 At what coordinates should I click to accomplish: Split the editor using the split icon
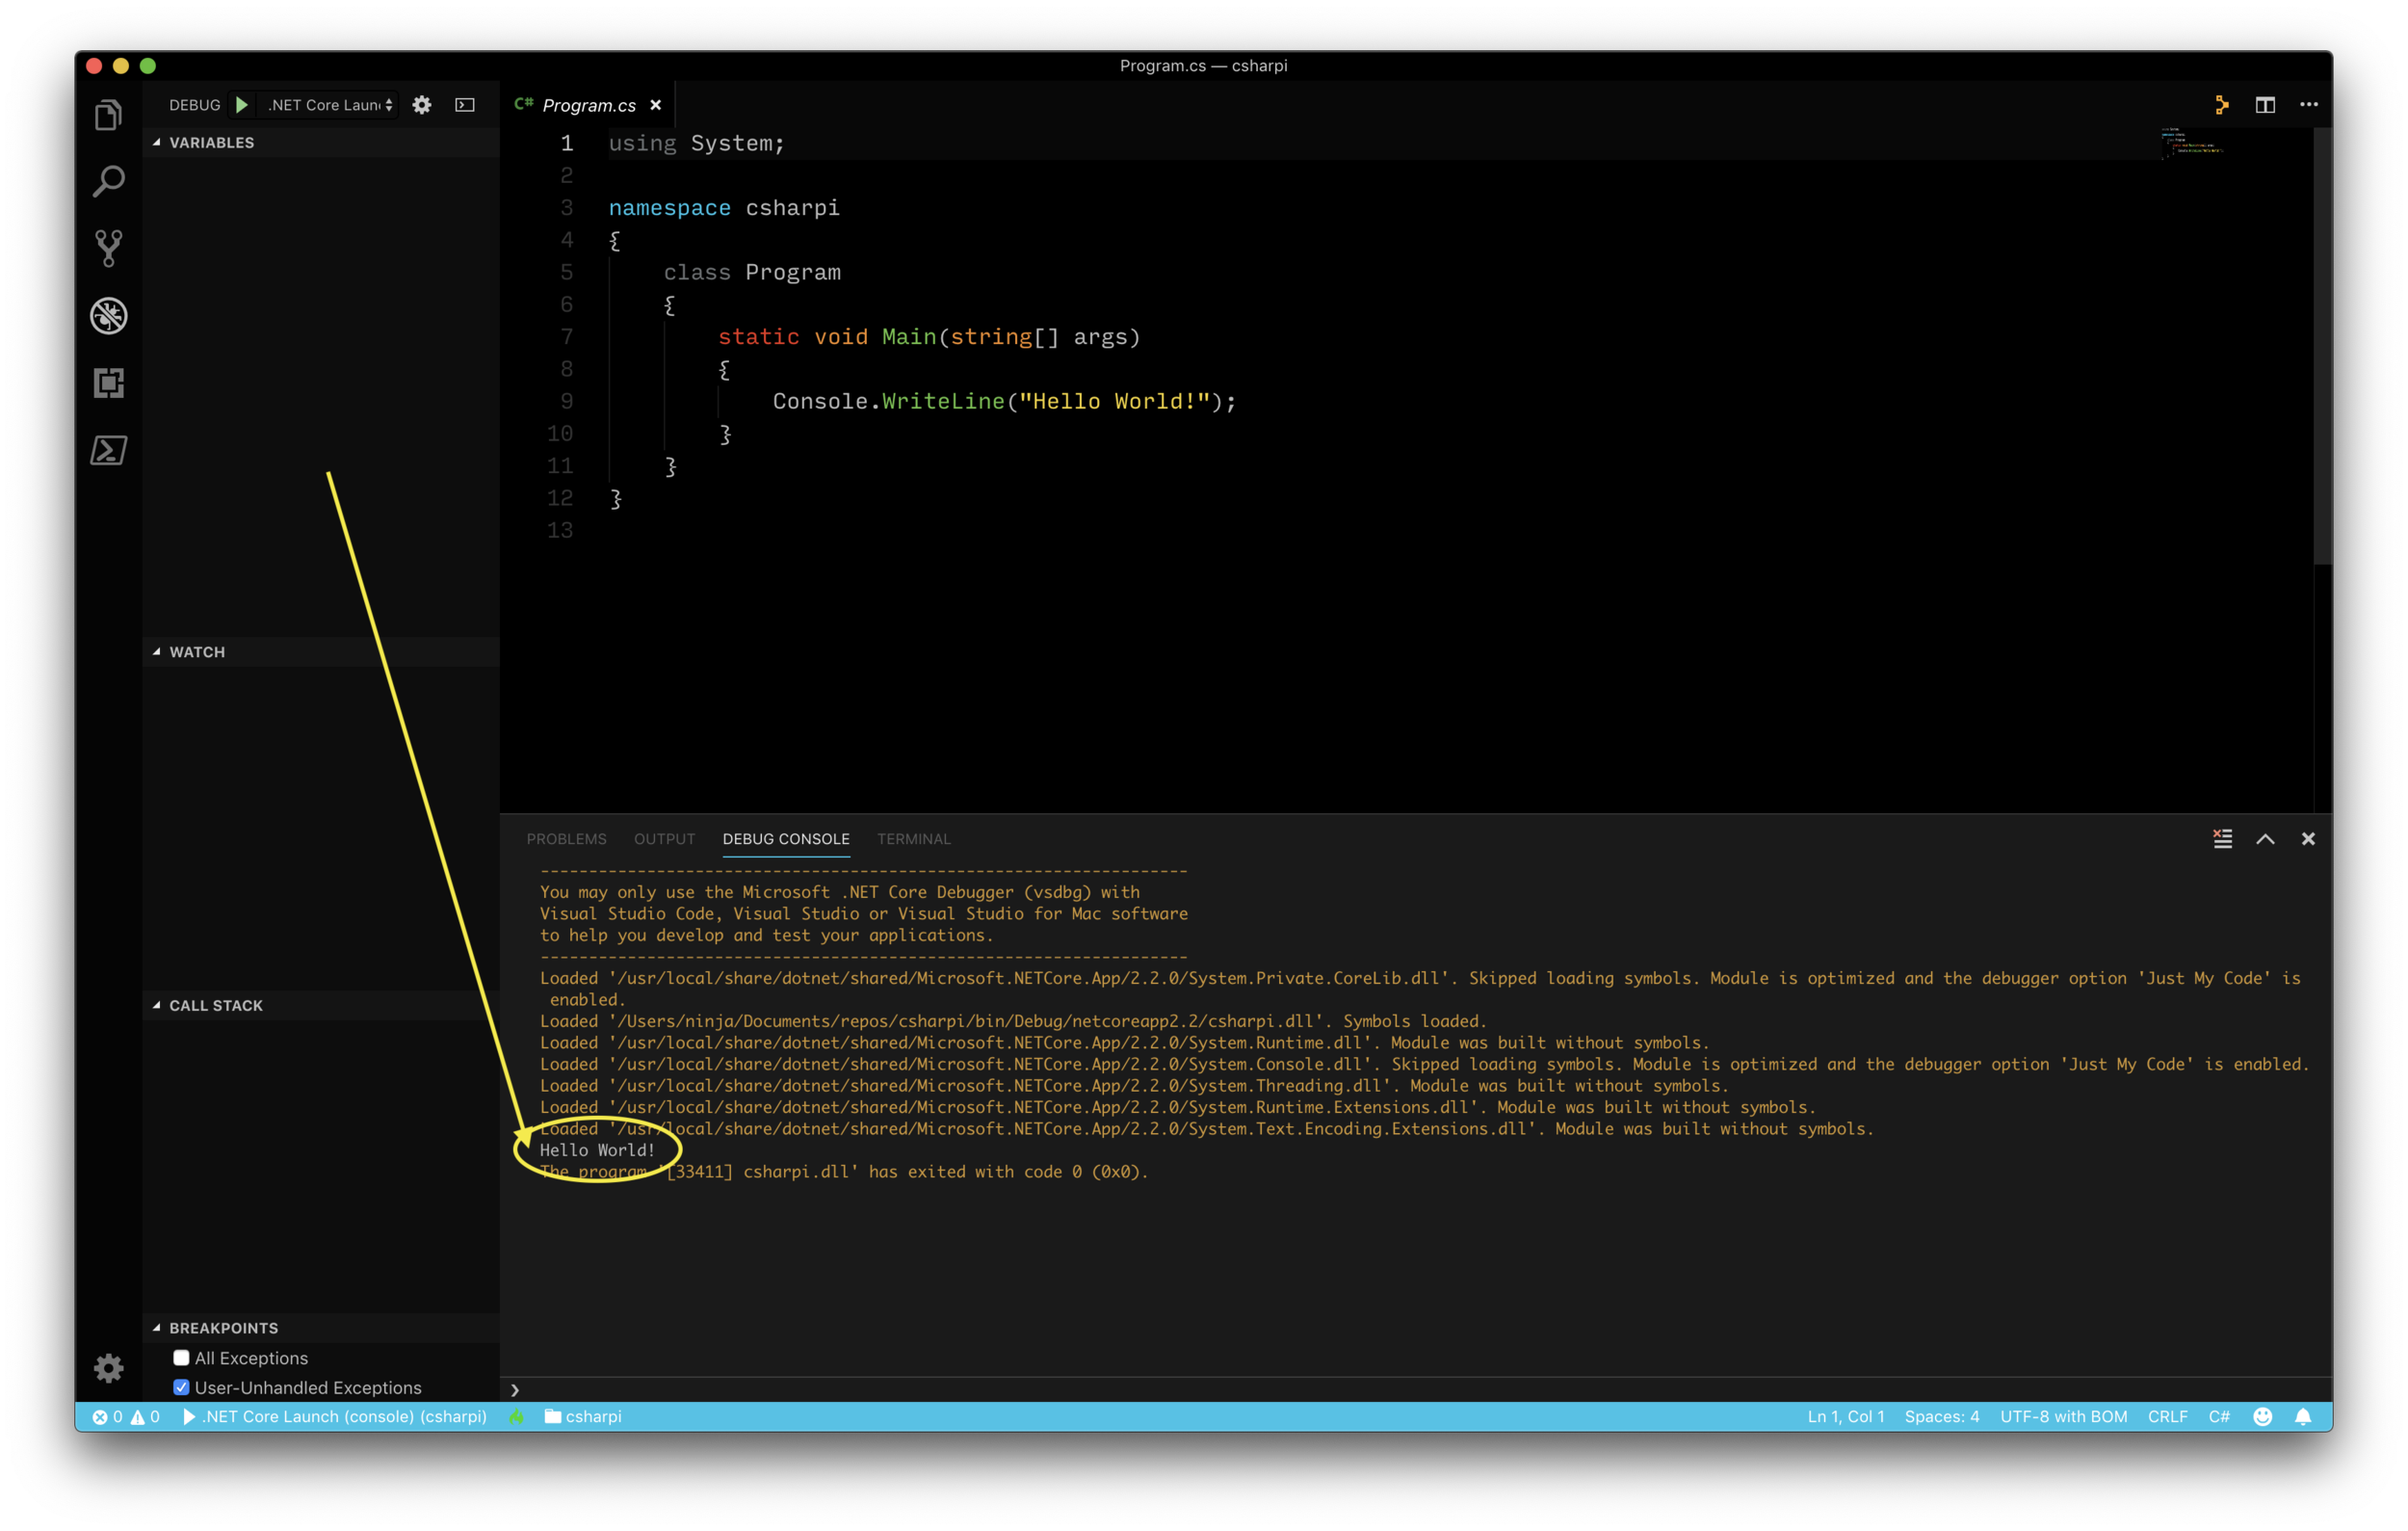(2265, 104)
